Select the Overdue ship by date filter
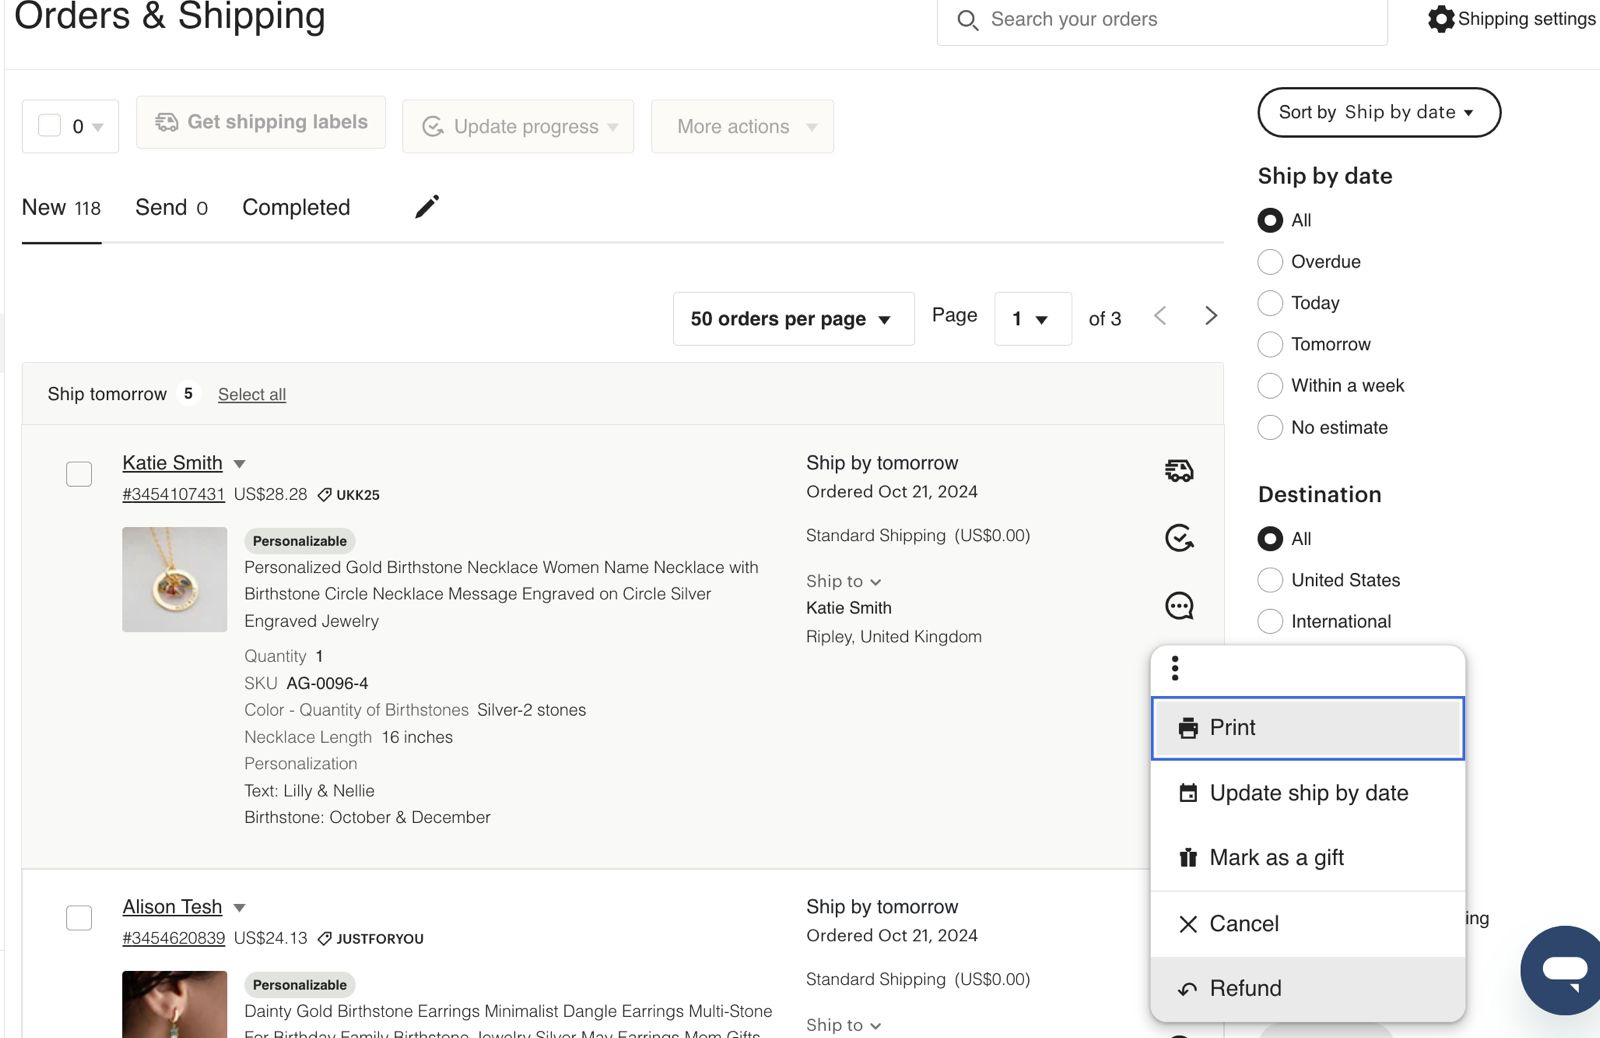Image resolution: width=1600 pixels, height=1038 pixels. [x=1270, y=262]
